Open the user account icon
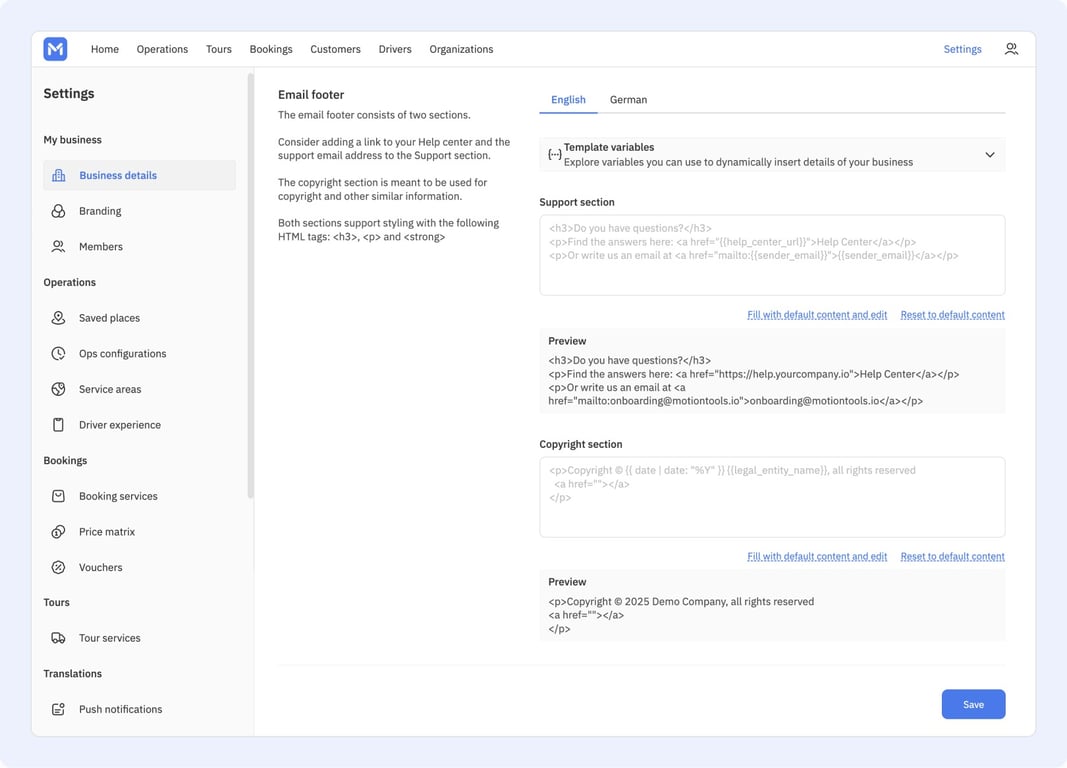This screenshot has width=1067, height=768. tap(1011, 49)
